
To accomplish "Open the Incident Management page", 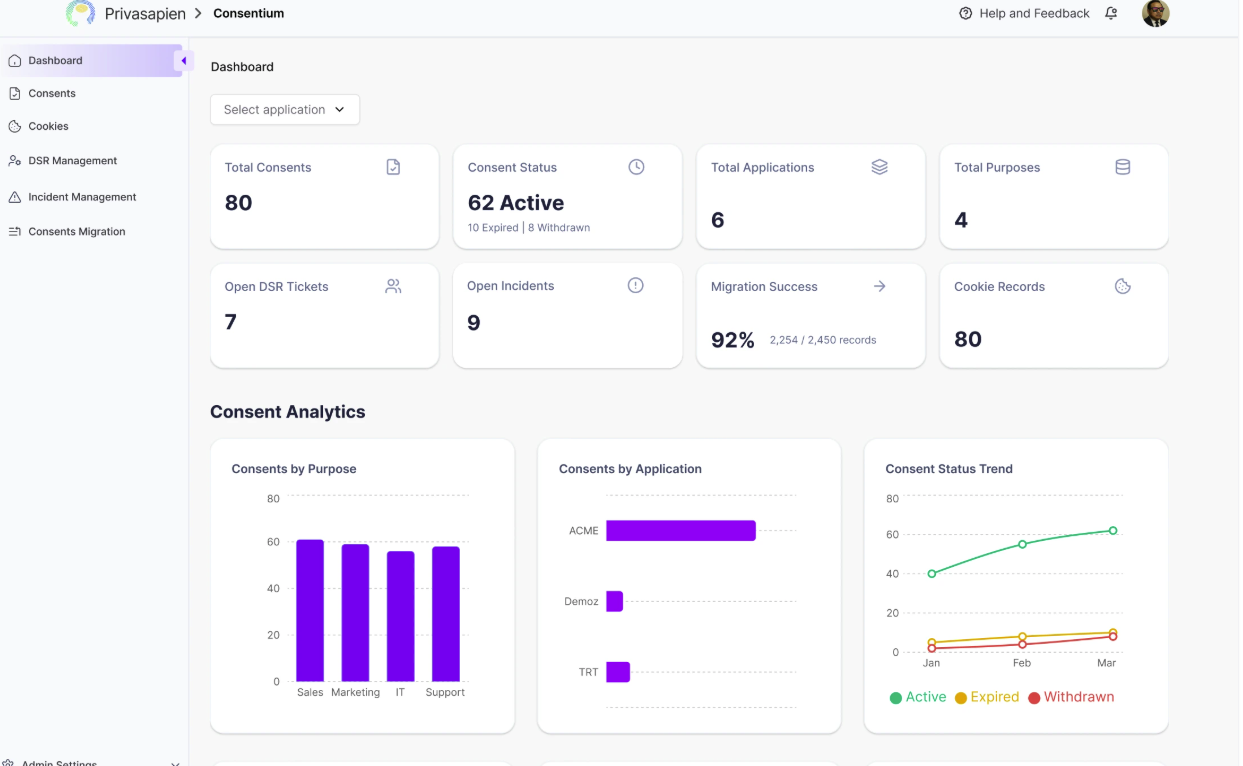I will click(82, 197).
